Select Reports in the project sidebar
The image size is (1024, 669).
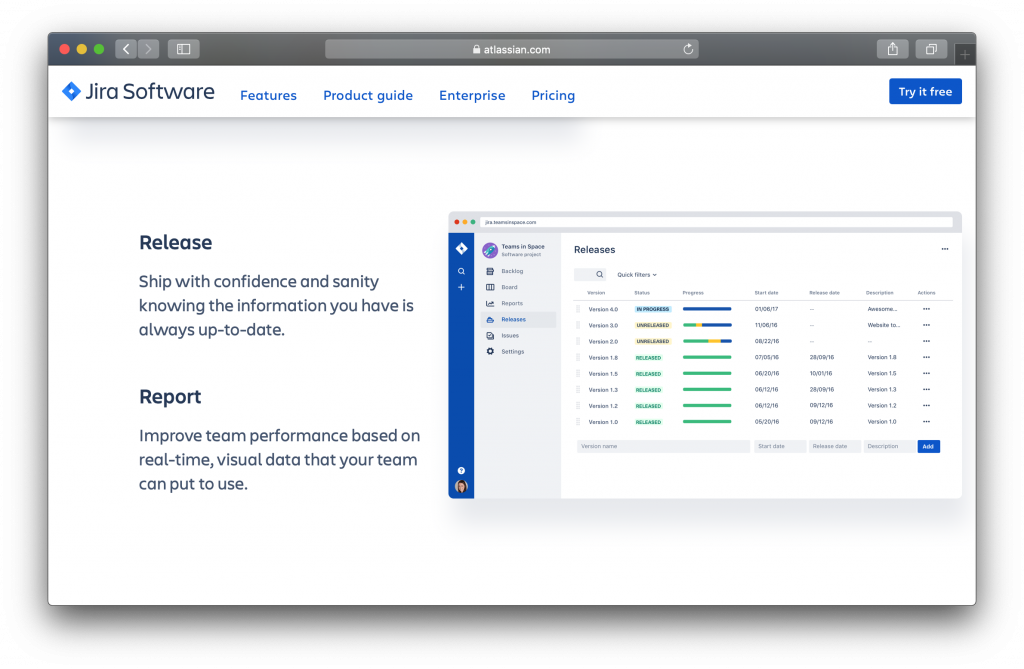pos(512,303)
